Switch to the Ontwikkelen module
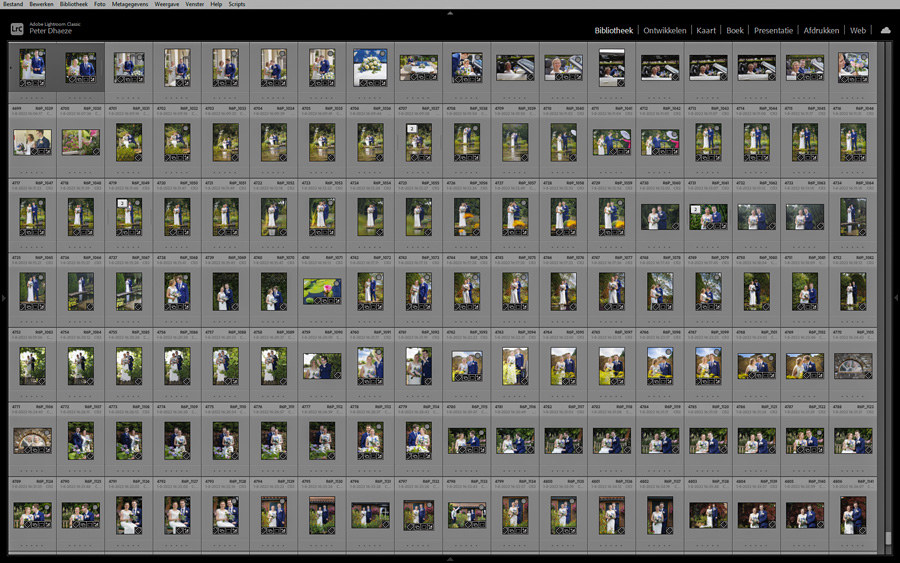Viewport: 900px width, 563px height. coord(664,31)
